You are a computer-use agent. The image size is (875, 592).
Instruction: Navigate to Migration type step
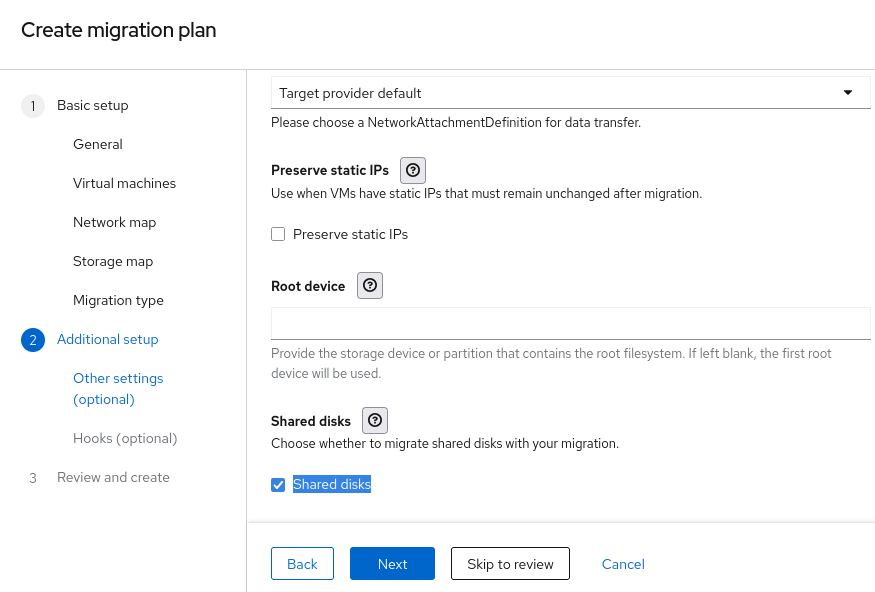(118, 301)
